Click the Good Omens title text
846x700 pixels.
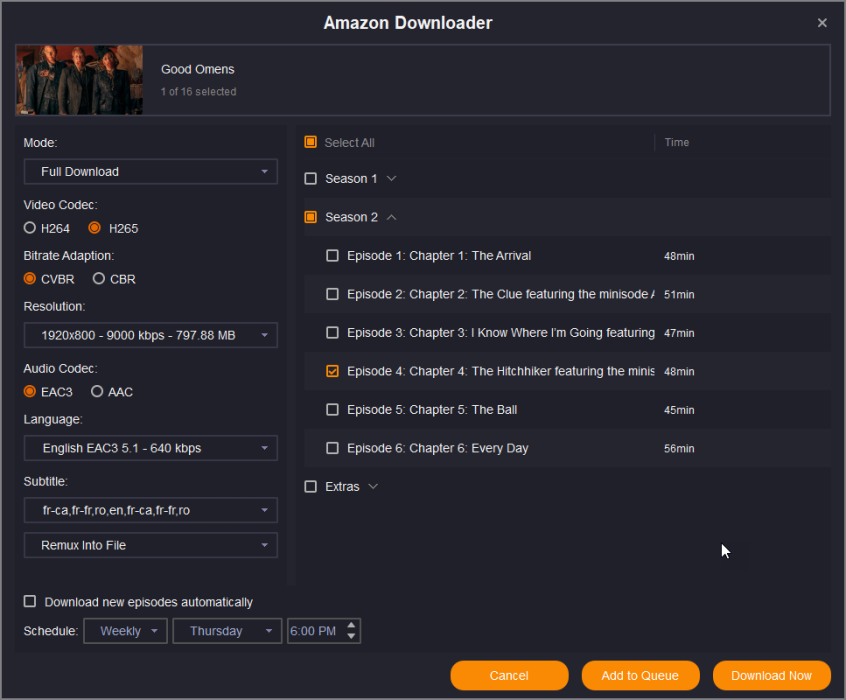[x=197, y=69]
